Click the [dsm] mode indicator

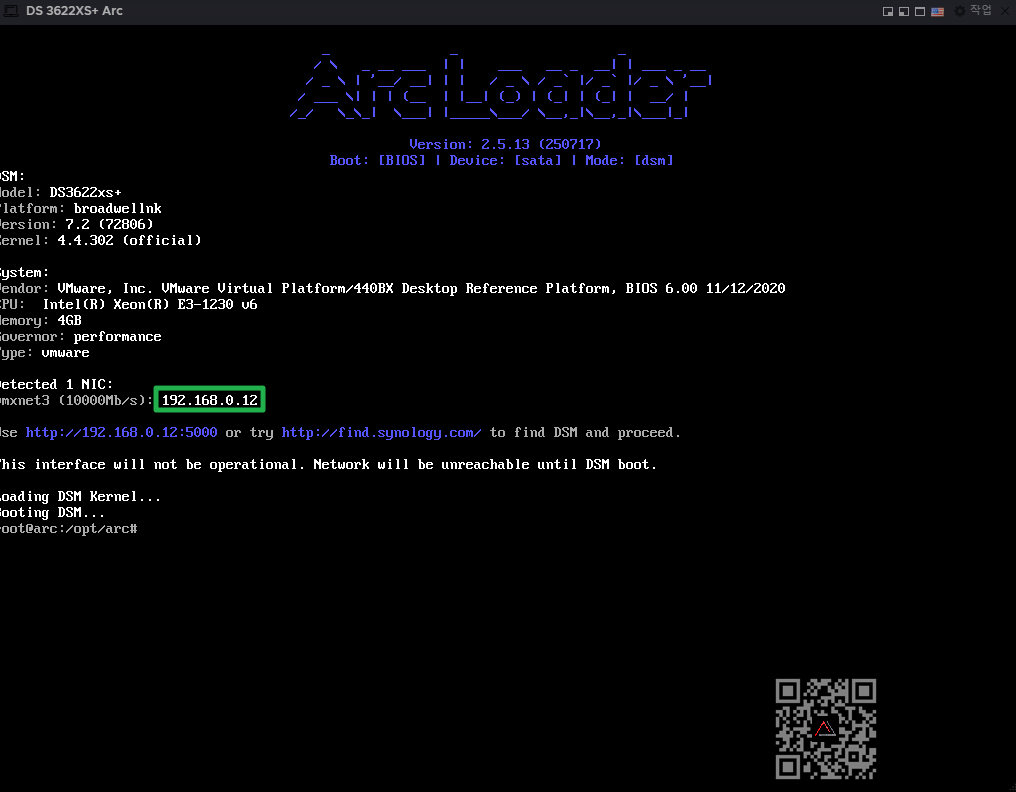[x=654, y=160]
